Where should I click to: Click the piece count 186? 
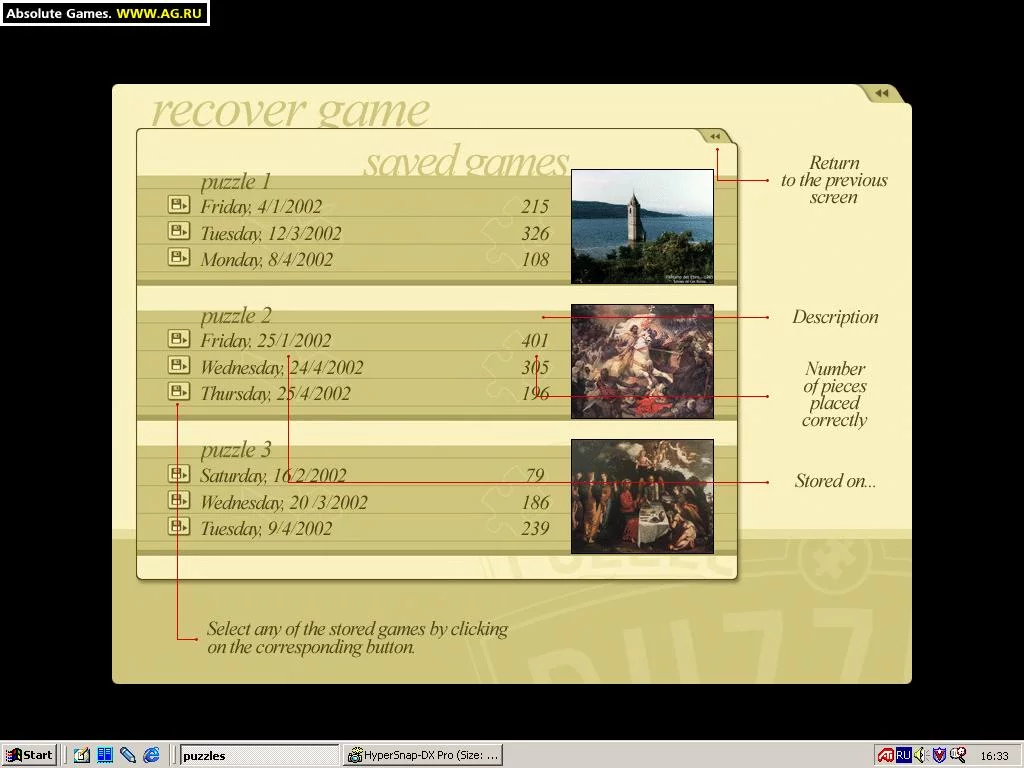coord(536,503)
